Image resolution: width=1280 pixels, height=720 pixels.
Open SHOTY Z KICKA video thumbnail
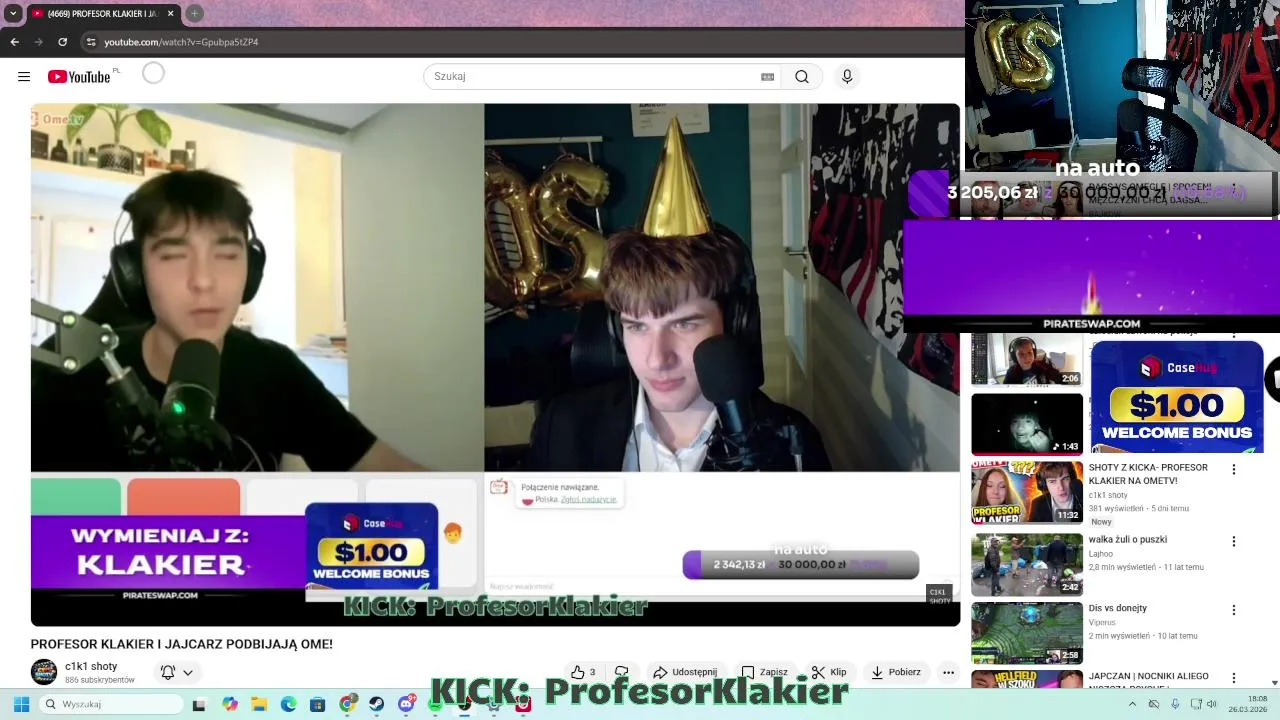(x=1027, y=492)
